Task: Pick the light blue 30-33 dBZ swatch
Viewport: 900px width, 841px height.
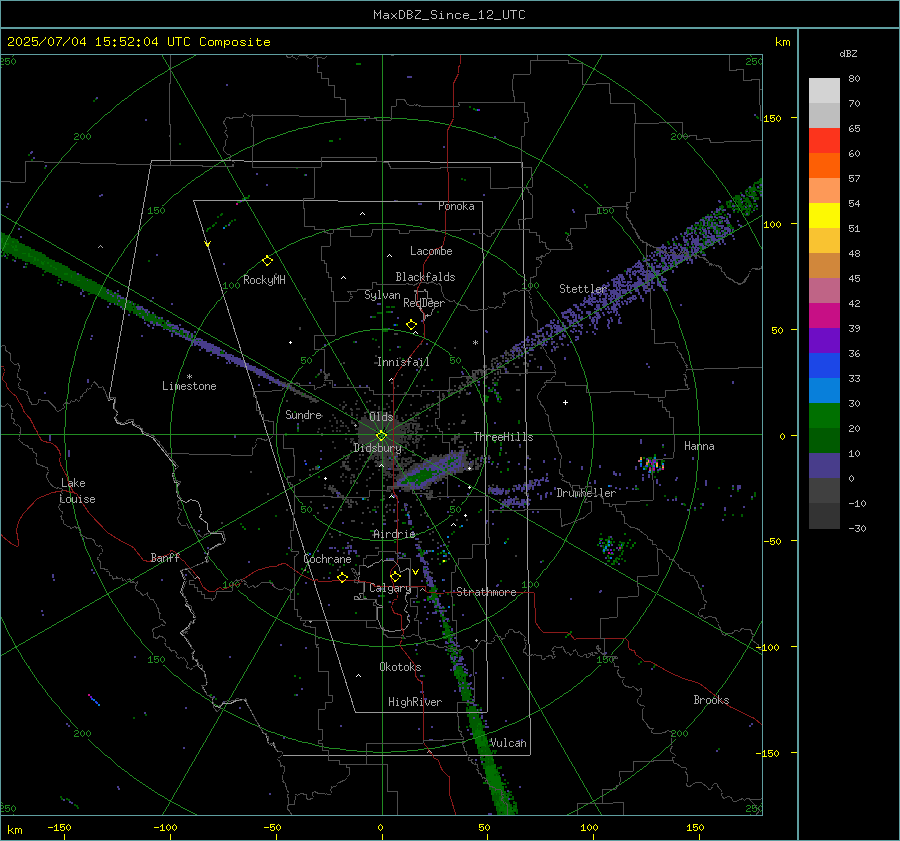Action: coord(824,390)
